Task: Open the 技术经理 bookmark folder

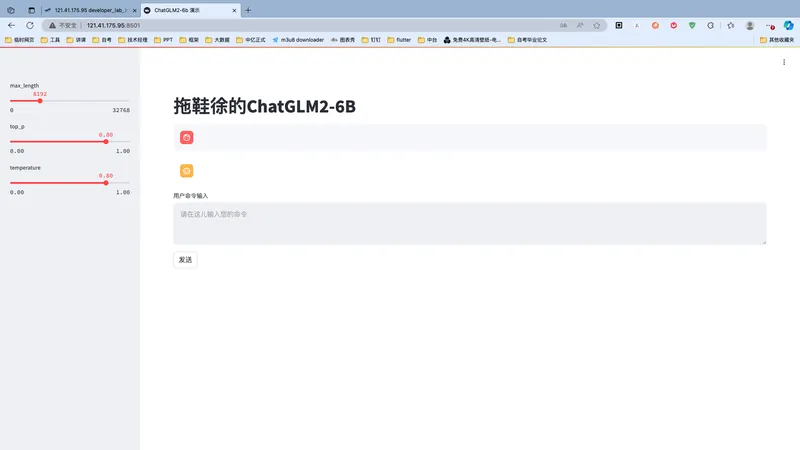Action: 133,40
